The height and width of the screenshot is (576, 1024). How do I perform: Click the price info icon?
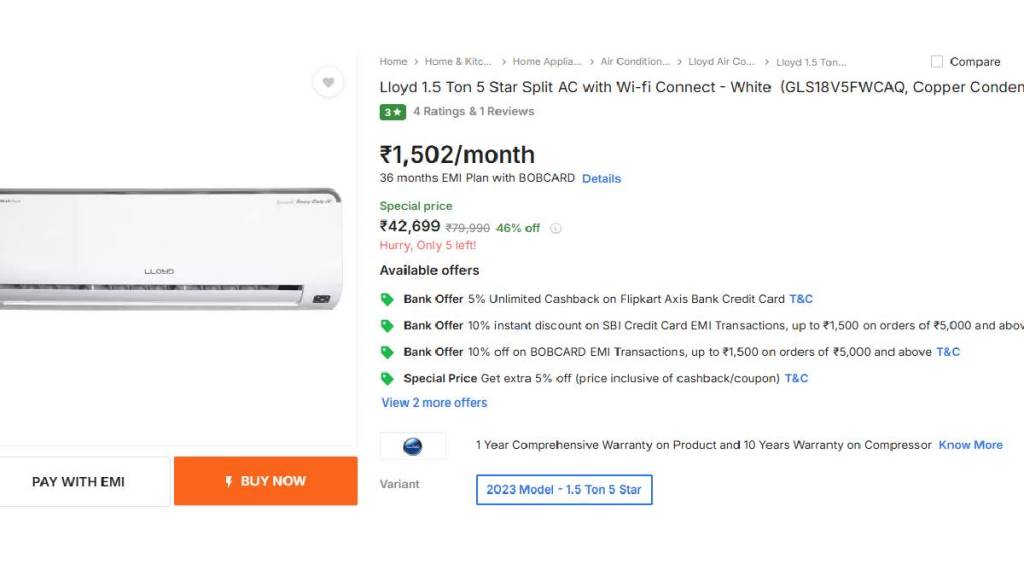pyautogui.click(x=556, y=228)
